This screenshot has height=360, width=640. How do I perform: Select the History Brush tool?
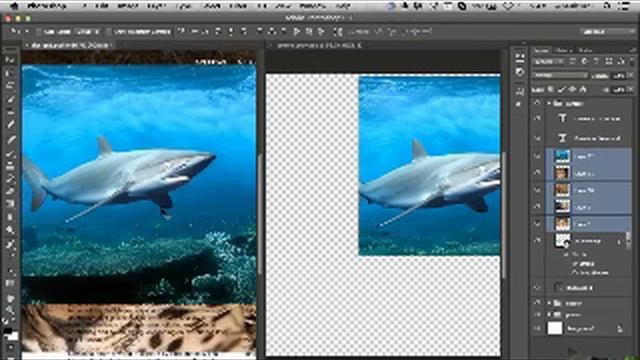10,179
